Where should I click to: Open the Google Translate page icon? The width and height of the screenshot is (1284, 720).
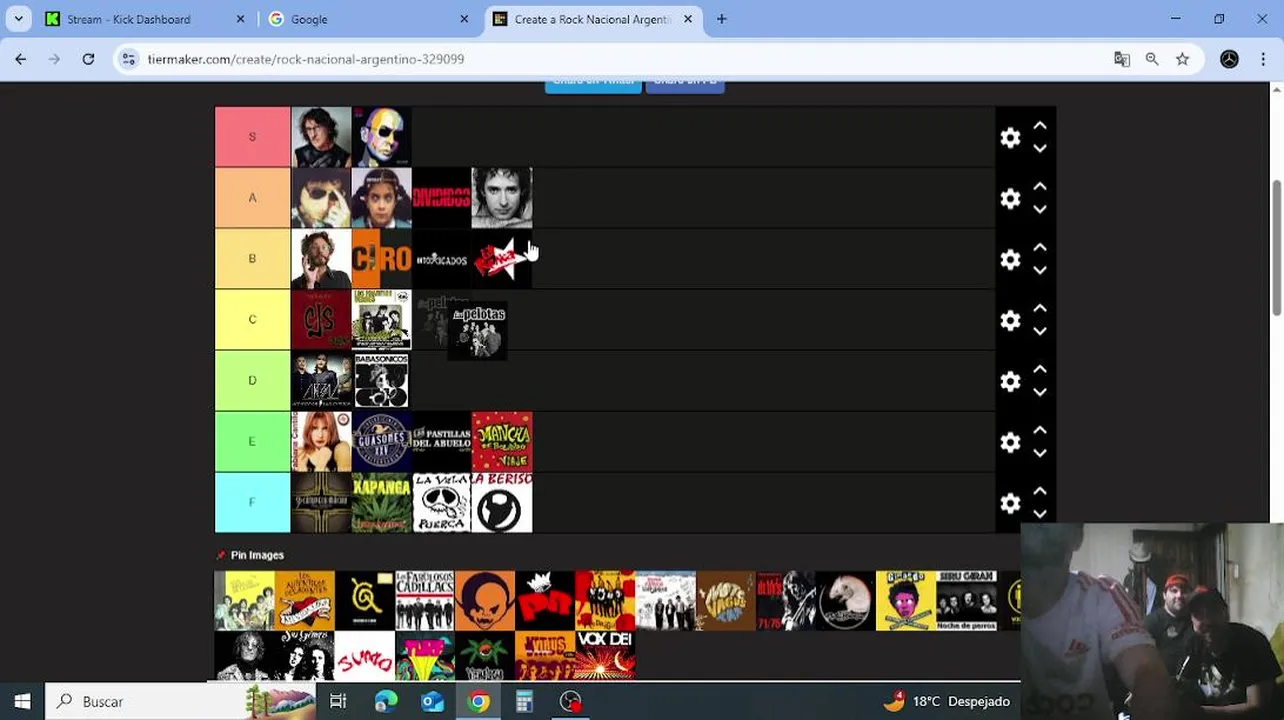(1122, 59)
